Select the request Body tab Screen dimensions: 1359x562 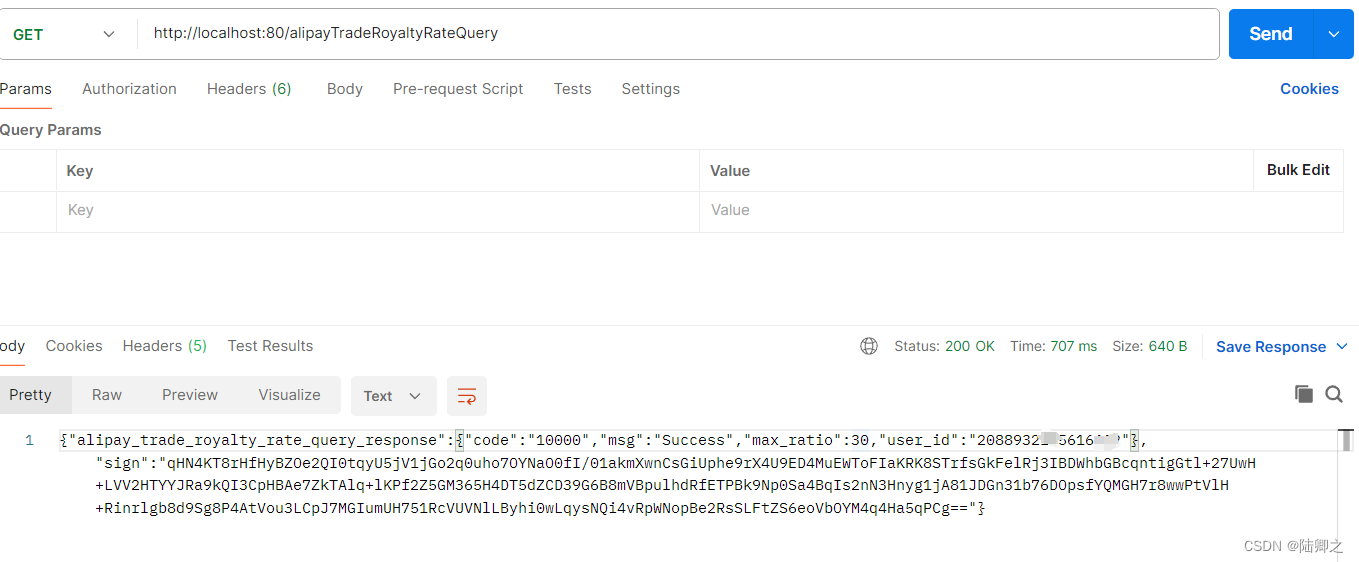pyautogui.click(x=344, y=89)
